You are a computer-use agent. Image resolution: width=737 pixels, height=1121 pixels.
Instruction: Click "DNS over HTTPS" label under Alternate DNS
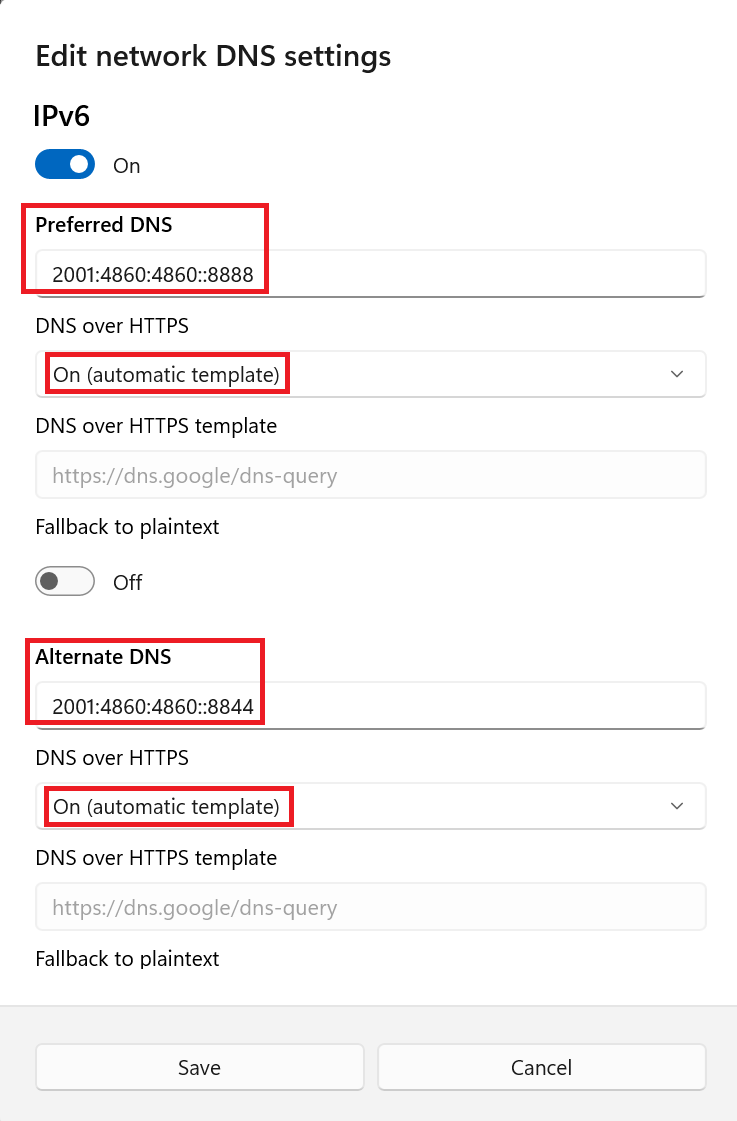point(112,758)
